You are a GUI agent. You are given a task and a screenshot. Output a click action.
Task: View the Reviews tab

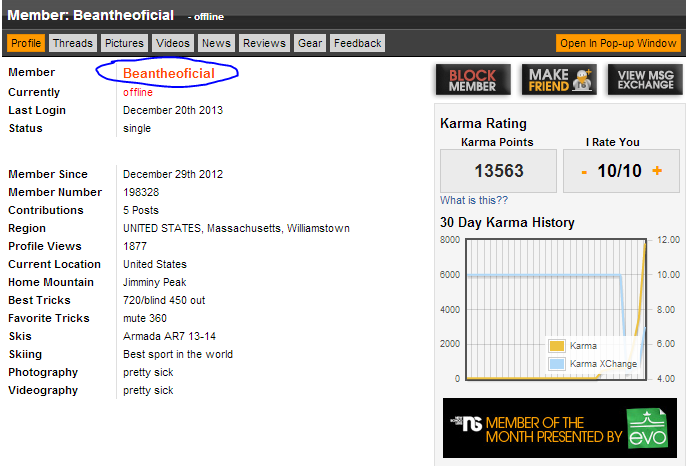264,43
